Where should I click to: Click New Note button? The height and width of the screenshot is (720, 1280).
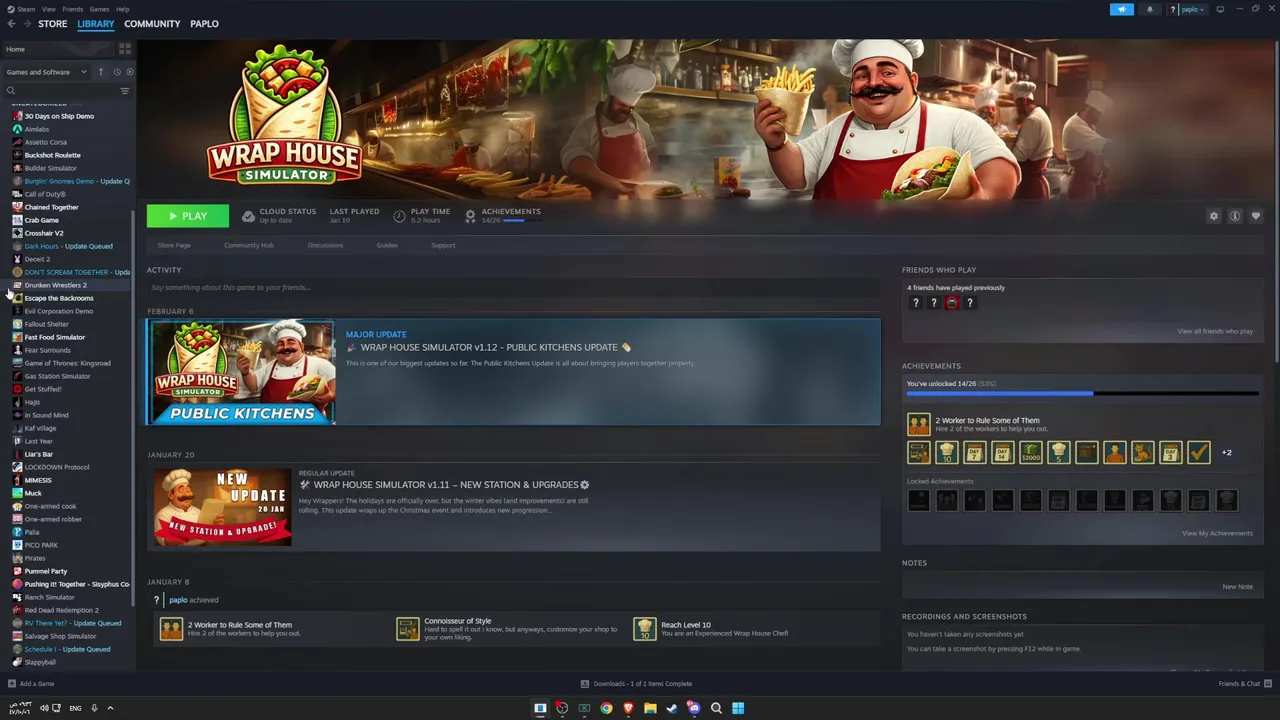pyautogui.click(x=1237, y=587)
